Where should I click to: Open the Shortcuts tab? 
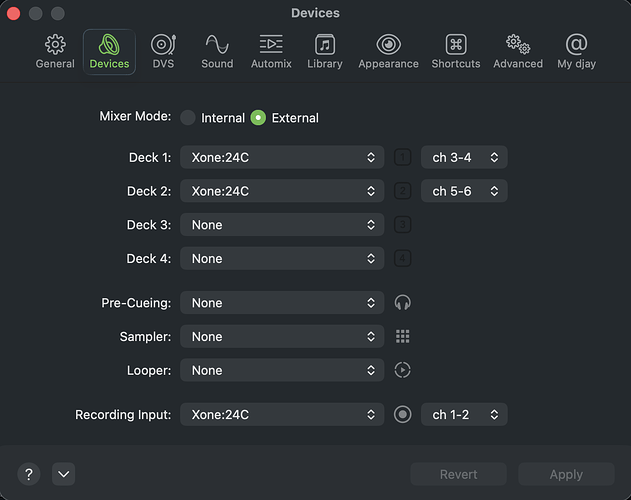point(456,52)
